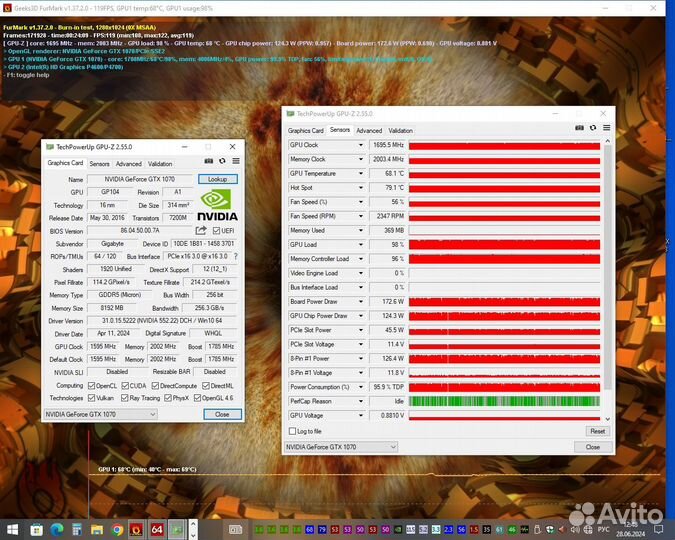Viewport: 675px width, 540px height.
Task: Take screenshot with camera icon in Sensors window
Action: tap(579, 128)
